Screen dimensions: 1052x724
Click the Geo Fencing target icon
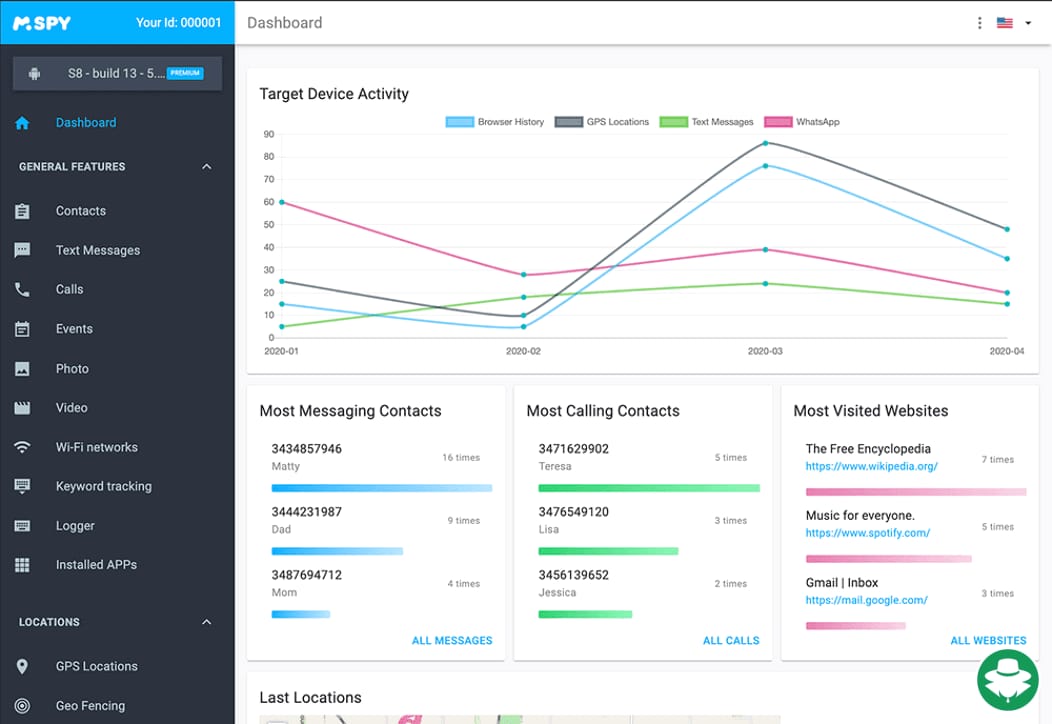tap(22, 706)
